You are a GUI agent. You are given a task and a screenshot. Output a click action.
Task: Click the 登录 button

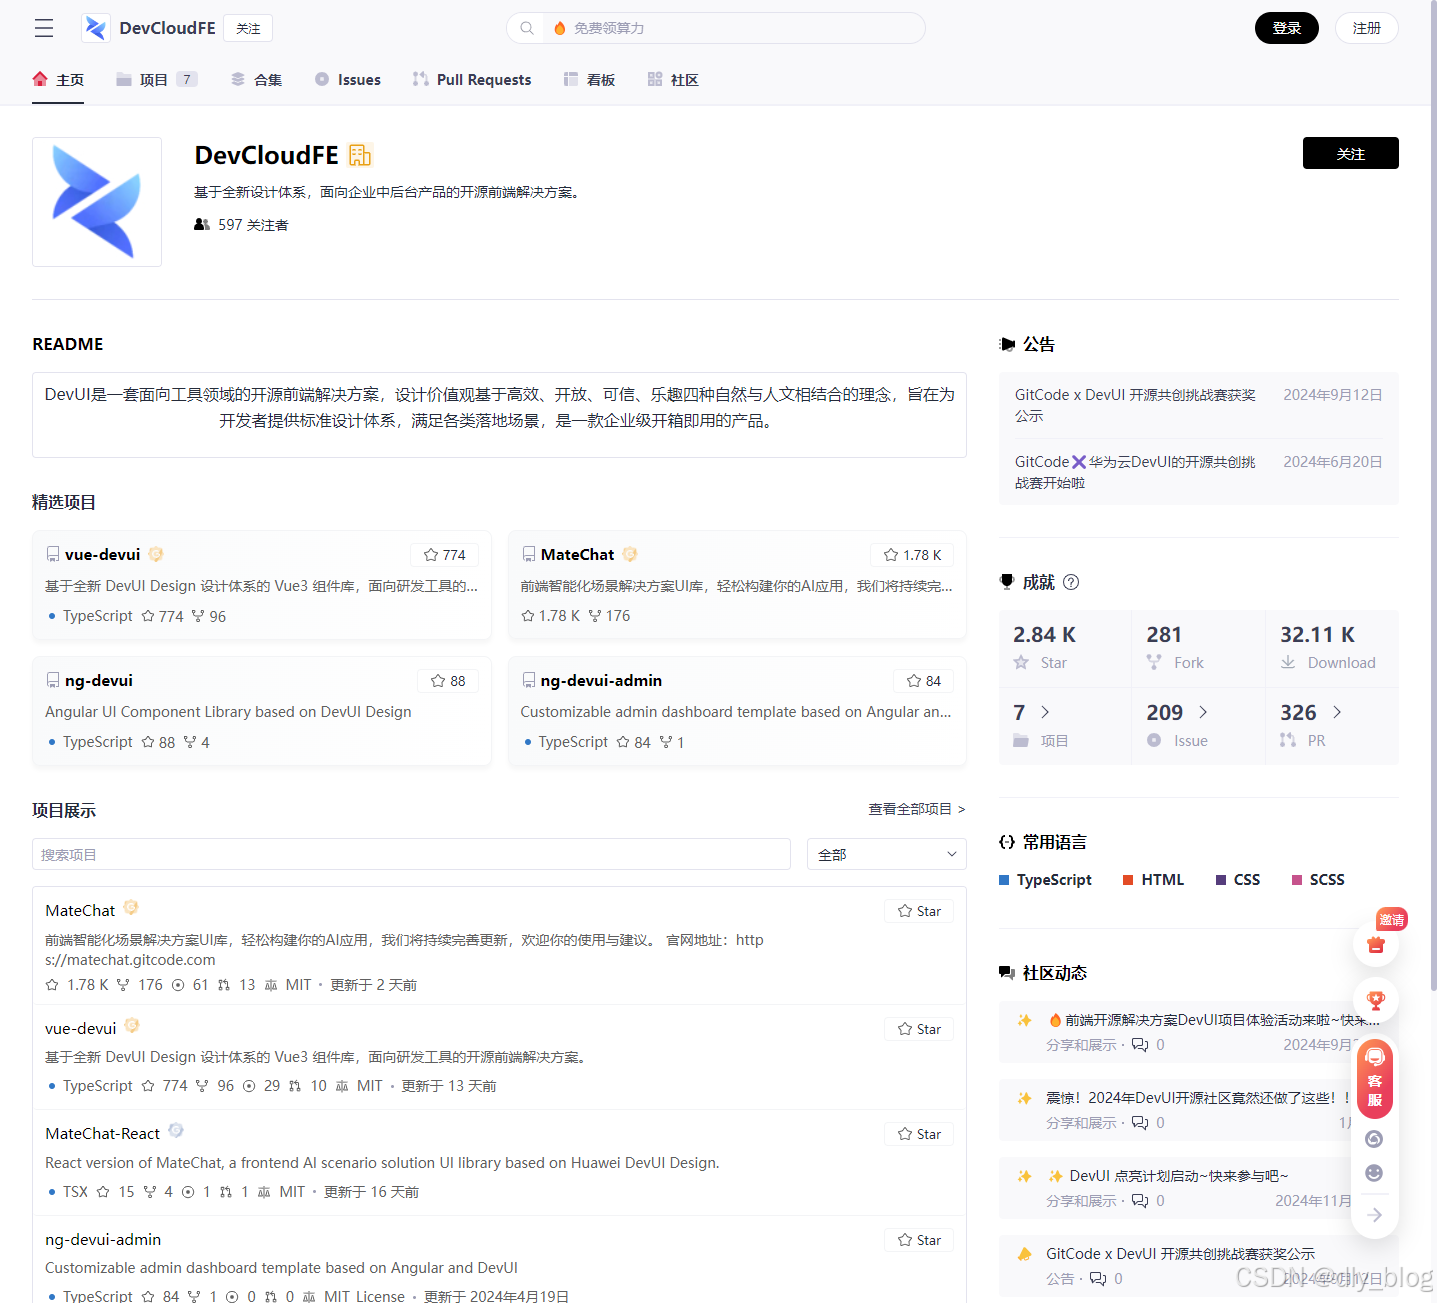click(x=1287, y=28)
